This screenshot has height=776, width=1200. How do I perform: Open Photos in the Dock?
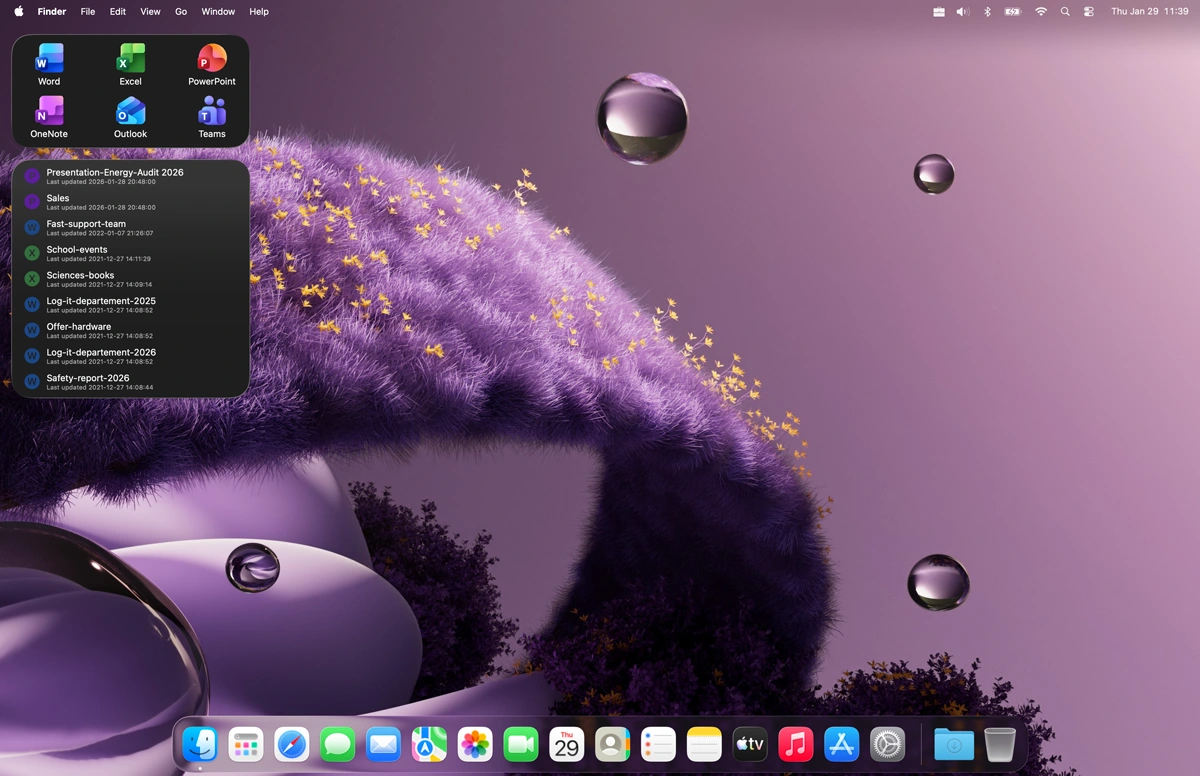click(475, 743)
